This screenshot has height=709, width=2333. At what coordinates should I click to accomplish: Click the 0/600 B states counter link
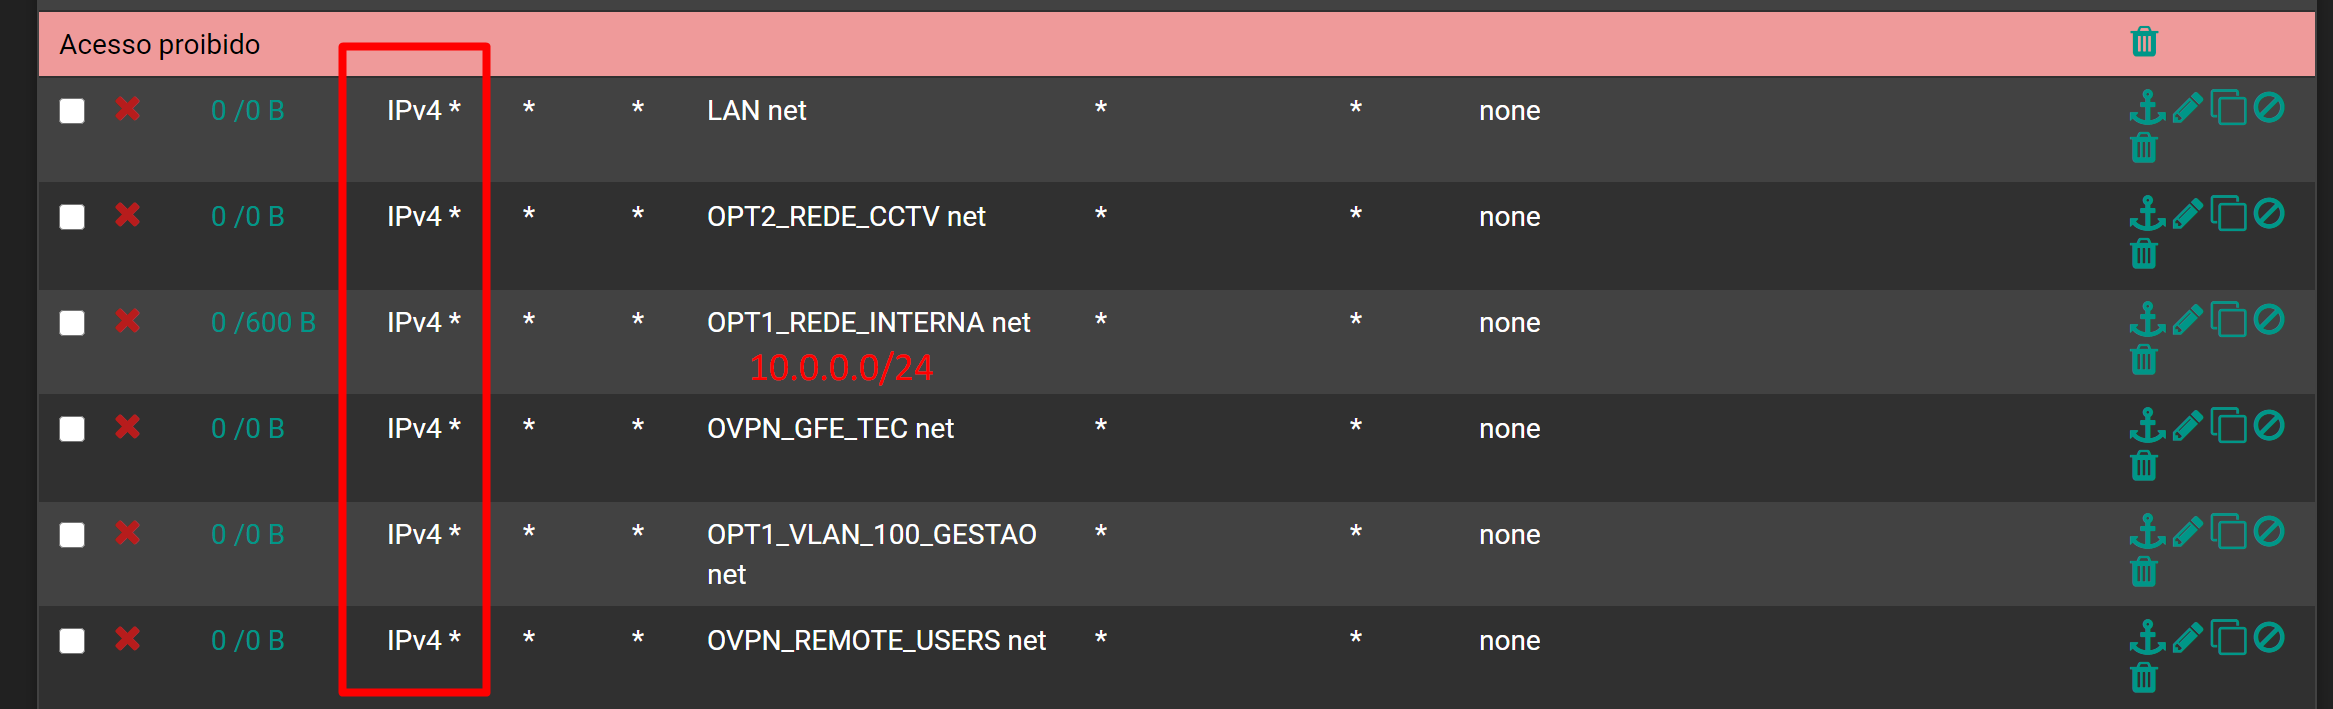[264, 322]
